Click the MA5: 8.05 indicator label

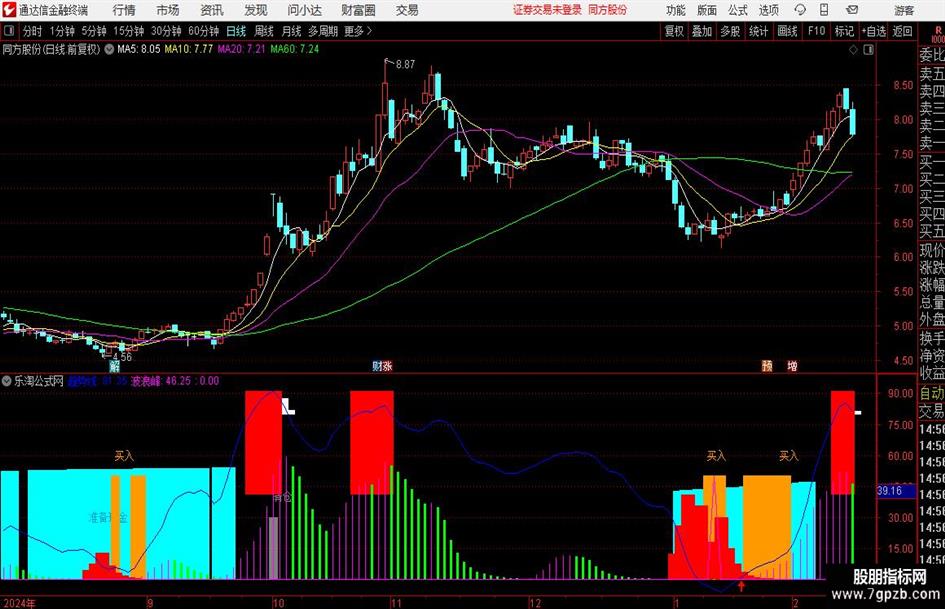[139, 49]
